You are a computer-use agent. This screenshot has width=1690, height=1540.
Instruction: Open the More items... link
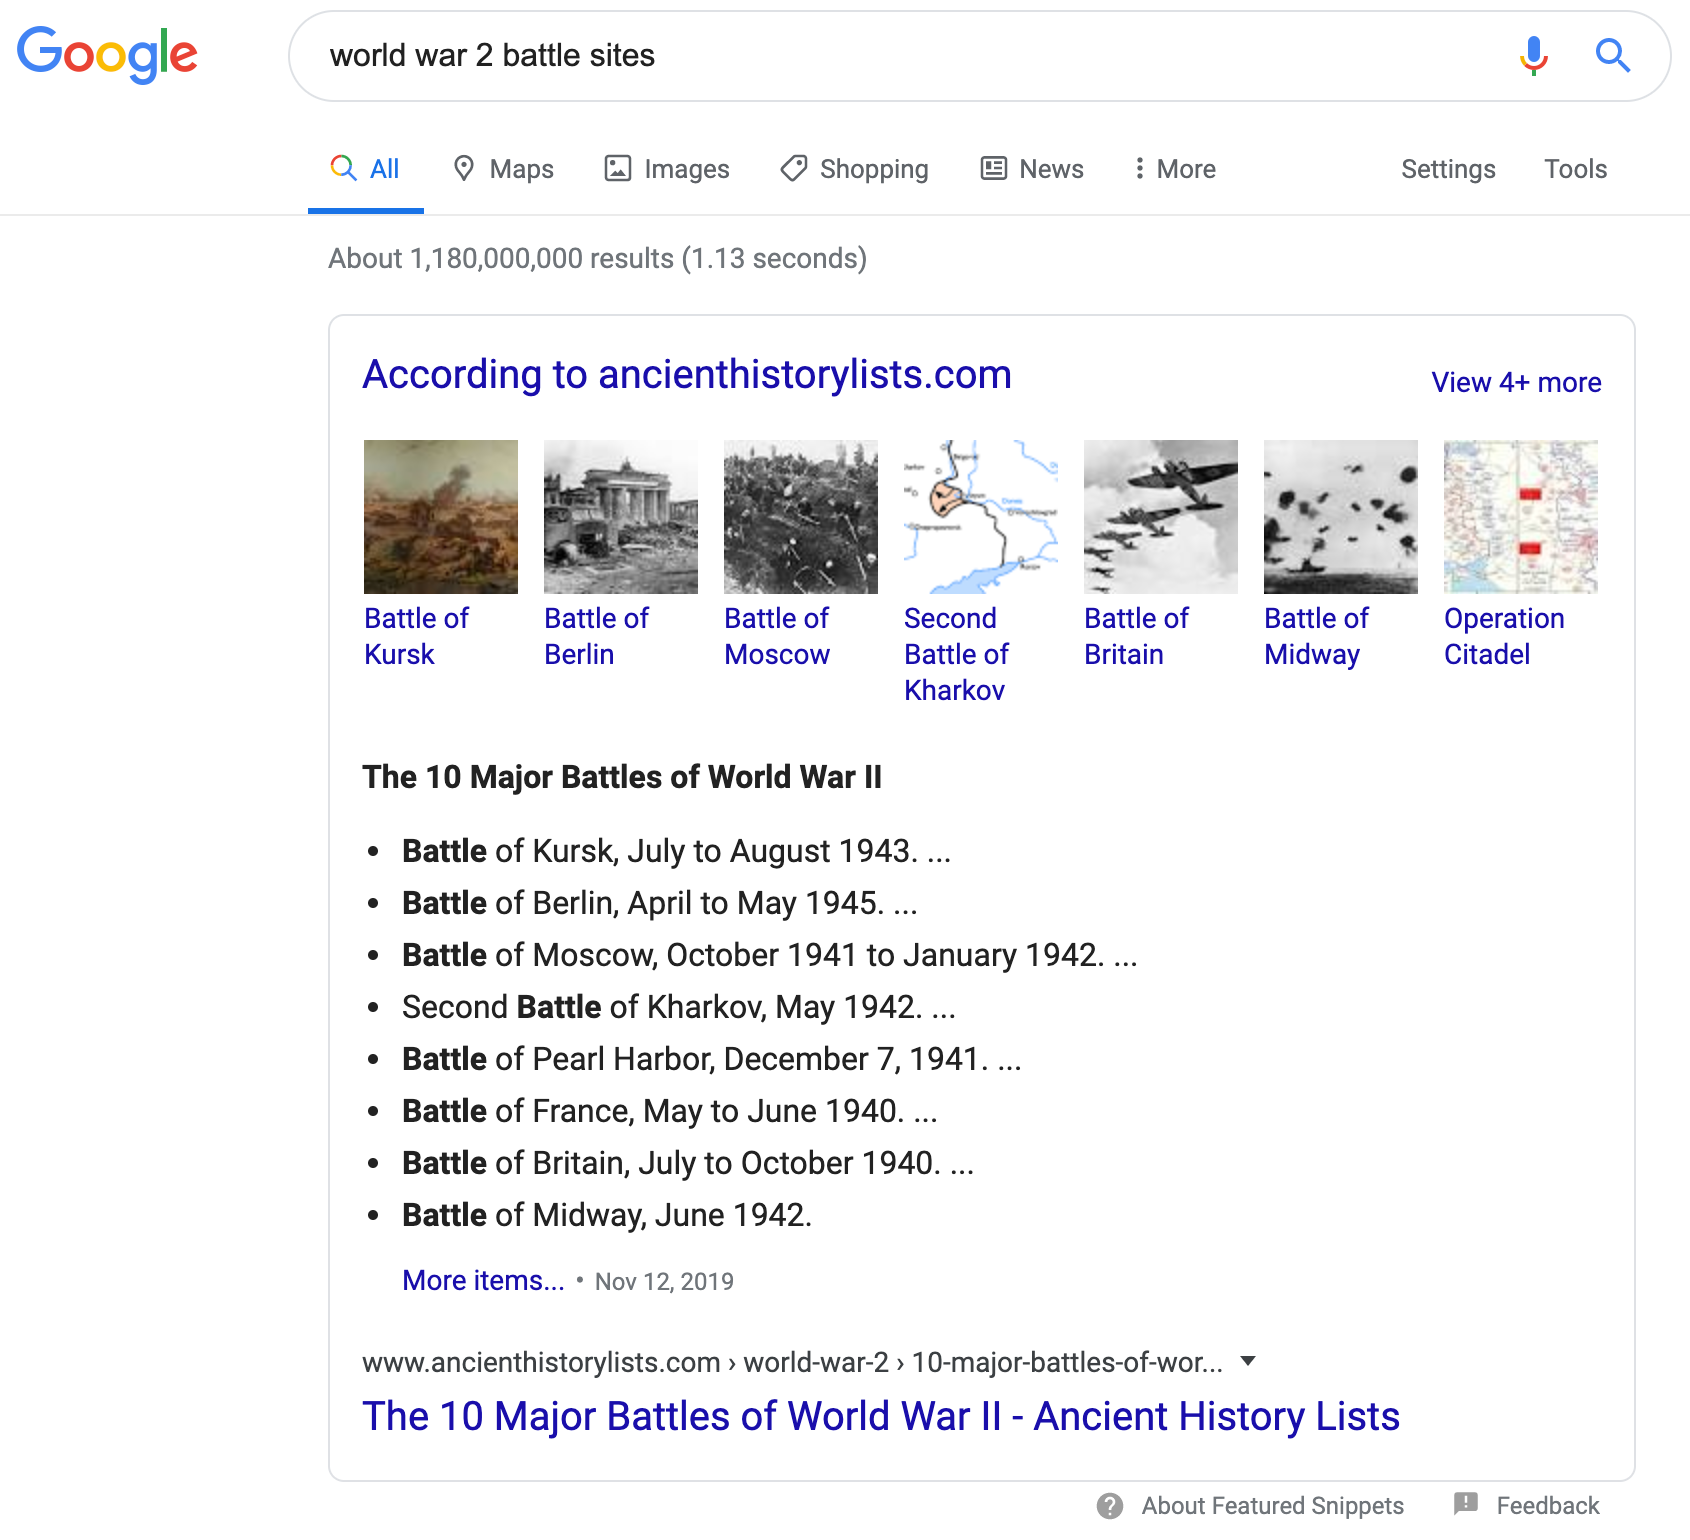[483, 1280]
